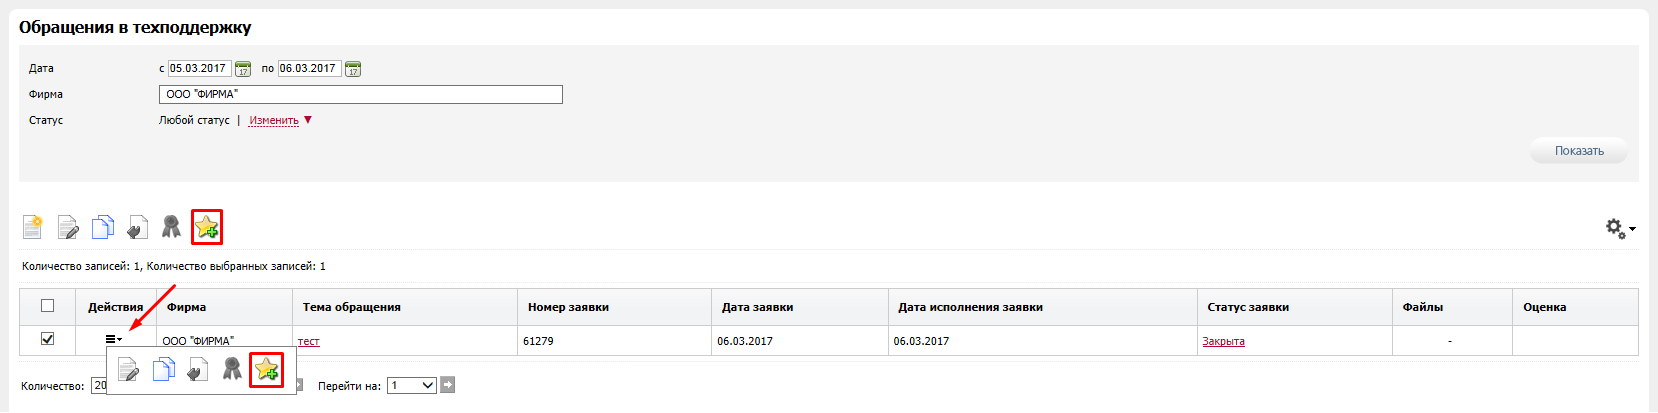This screenshot has height=413, width=1658.
Task: Click the pencil edit icon in the row popup
Action: (x=128, y=370)
